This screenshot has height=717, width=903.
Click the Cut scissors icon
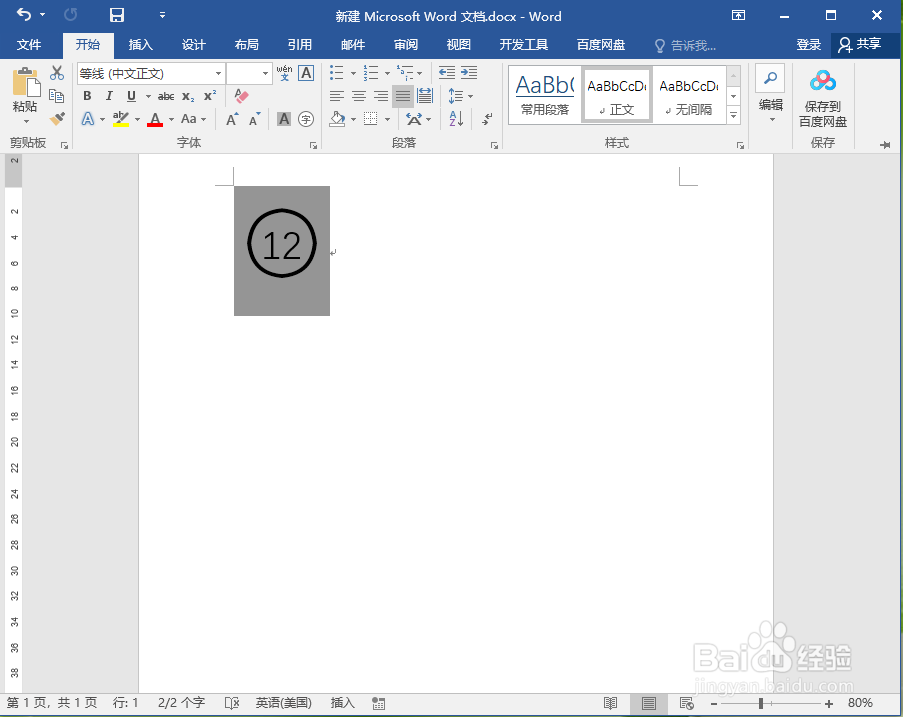point(56,73)
